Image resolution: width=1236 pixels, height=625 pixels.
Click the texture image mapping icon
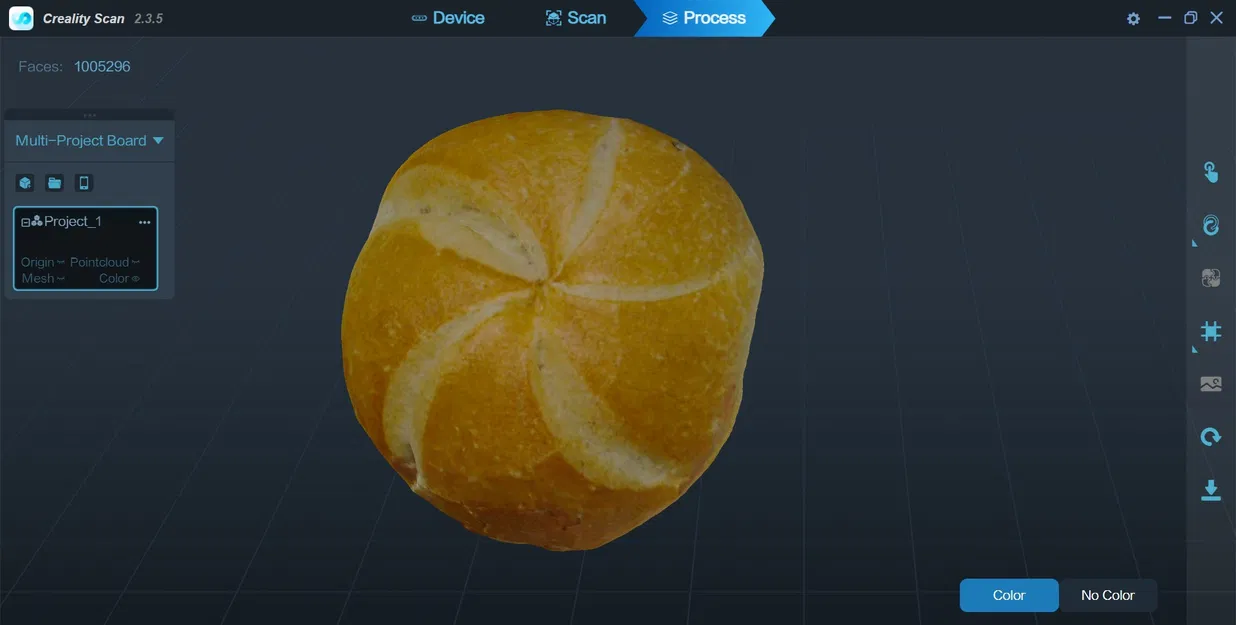click(x=1210, y=384)
